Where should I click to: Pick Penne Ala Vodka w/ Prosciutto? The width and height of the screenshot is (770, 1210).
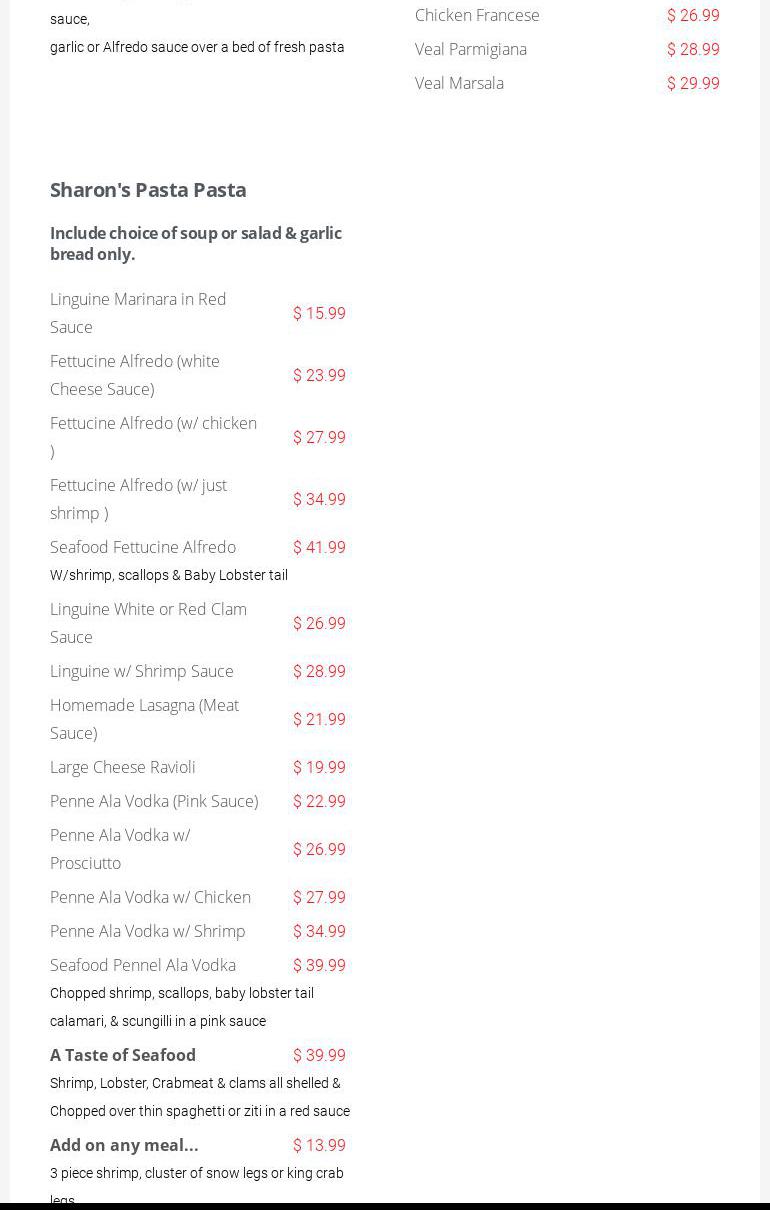pos(120,848)
